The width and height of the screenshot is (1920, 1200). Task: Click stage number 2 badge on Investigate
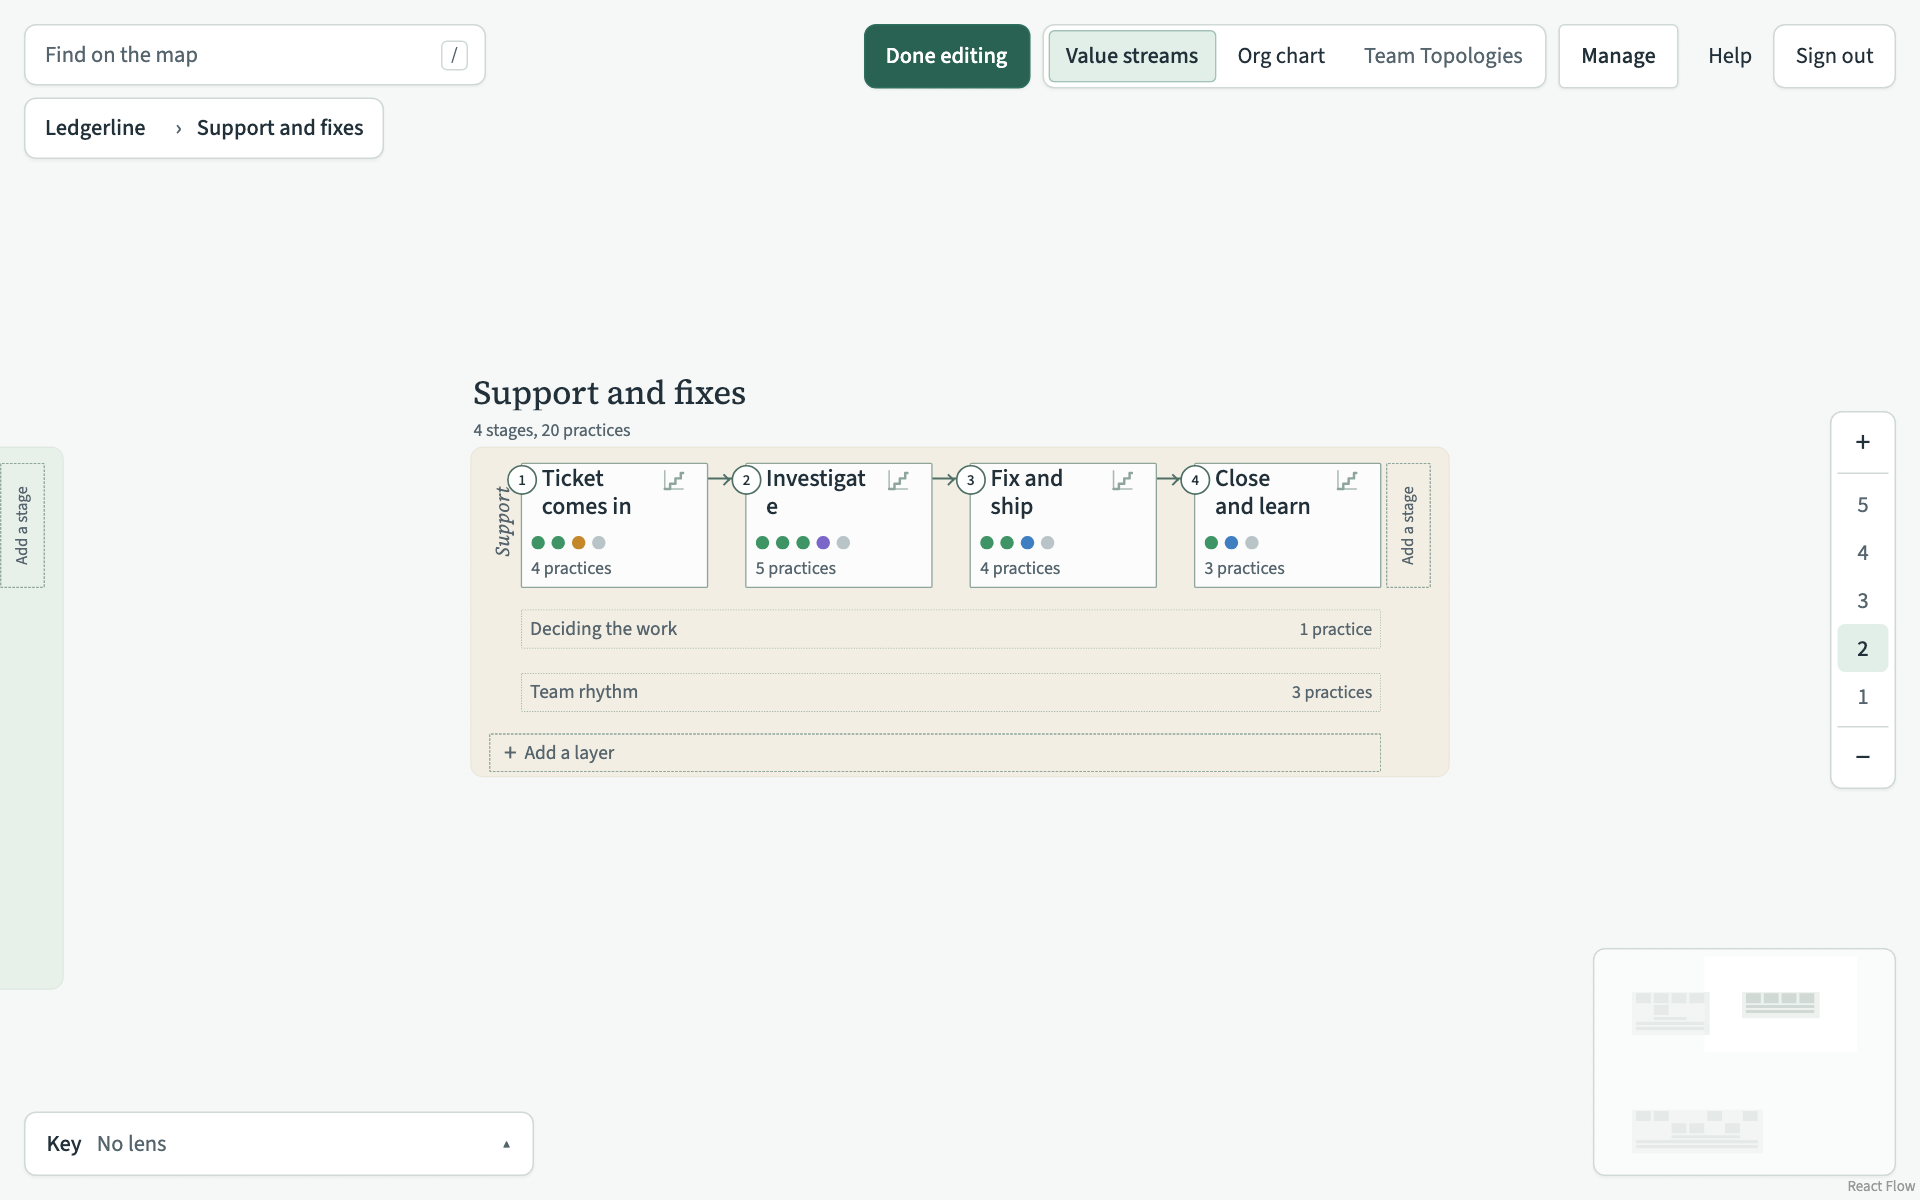[x=746, y=480]
